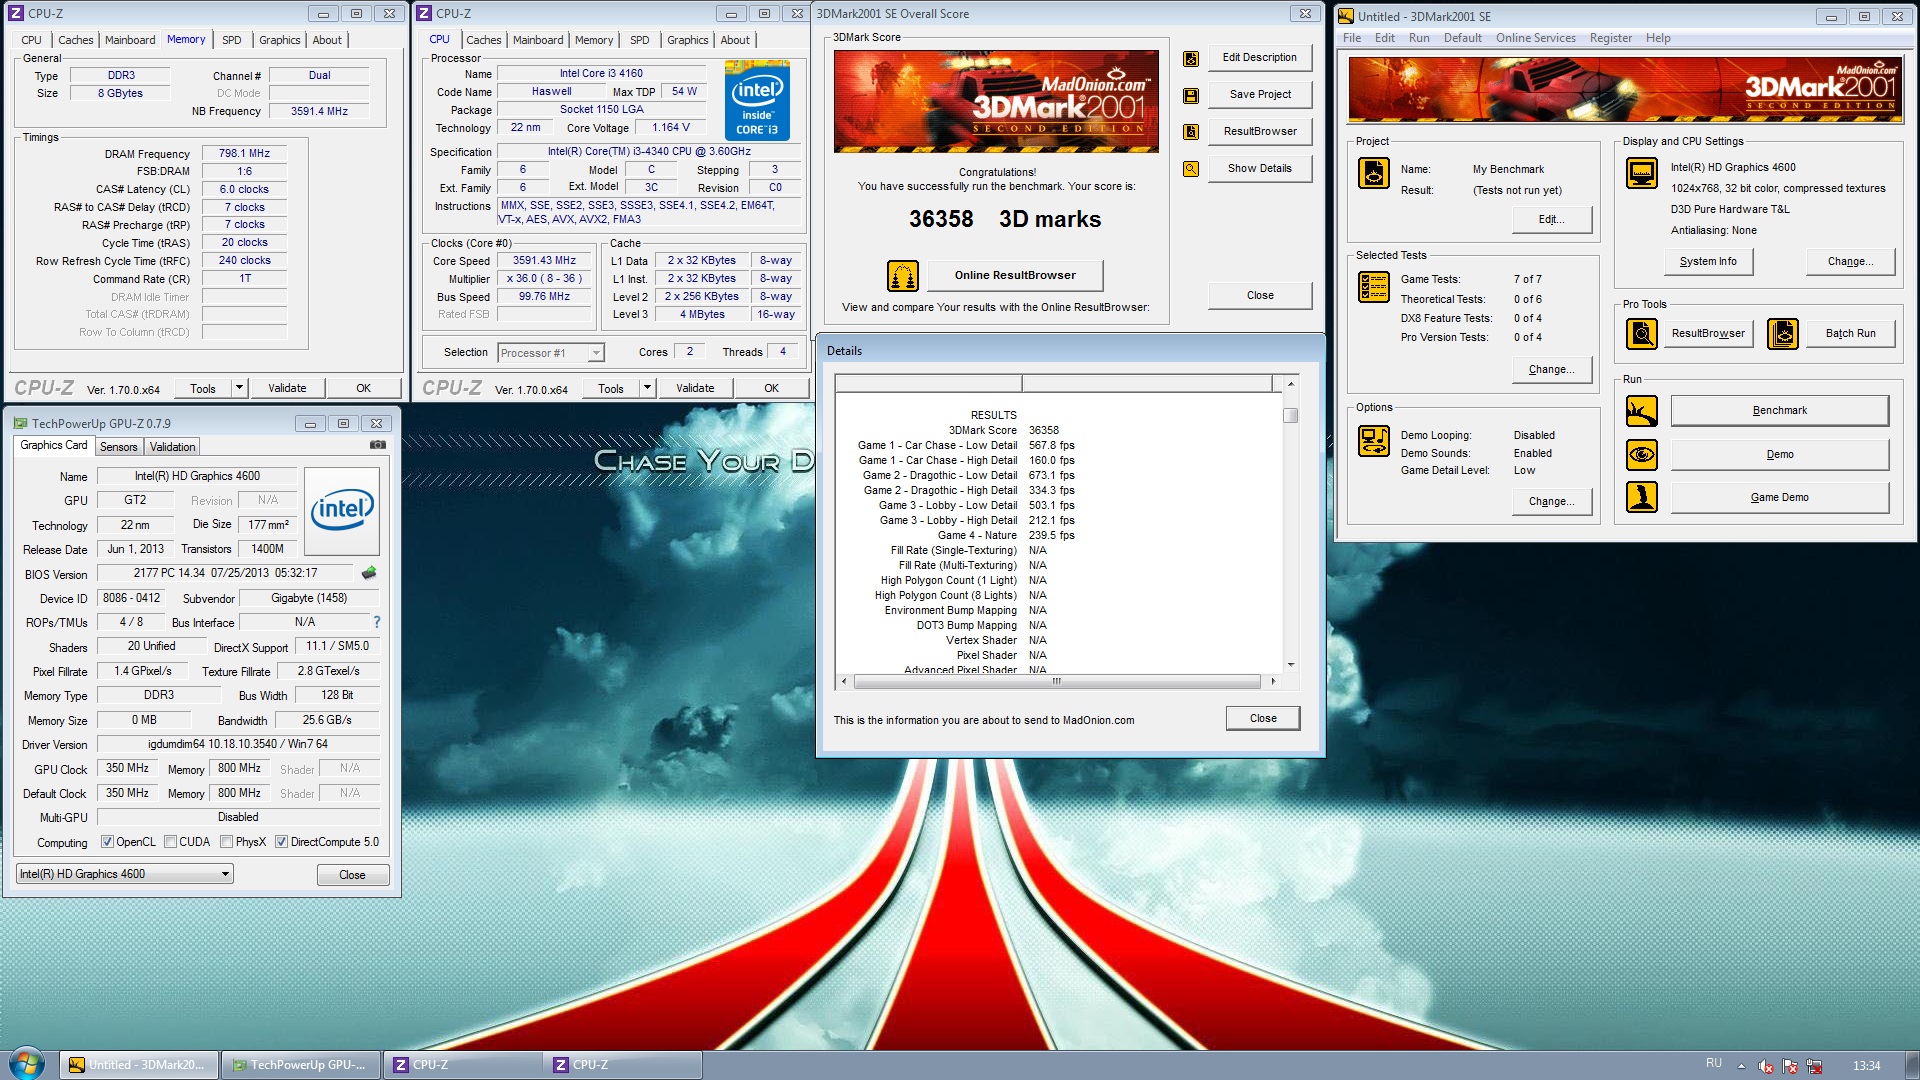Viewport: 1920px width, 1080px height.
Task: Click the network tray icon
Action: (x=1814, y=1066)
